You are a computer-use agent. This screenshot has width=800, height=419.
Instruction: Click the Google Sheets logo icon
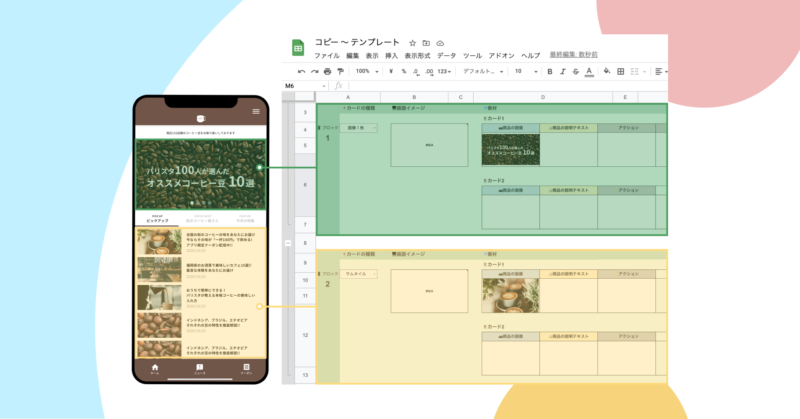tap(298, 48)
